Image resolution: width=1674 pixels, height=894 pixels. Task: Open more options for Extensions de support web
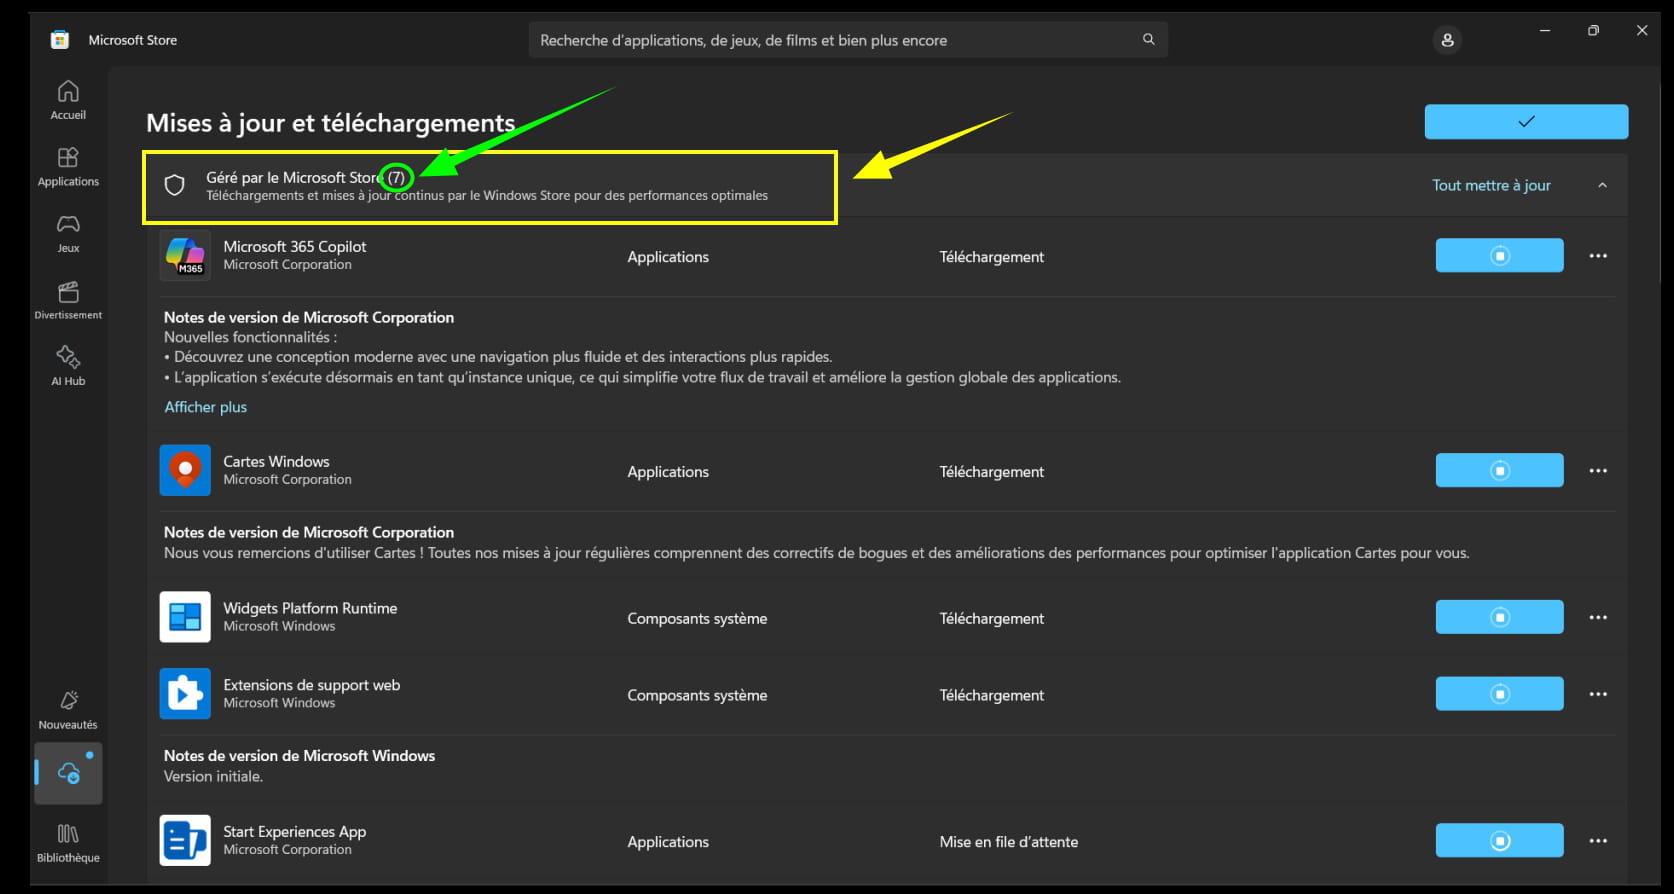tap(1598, 695)
